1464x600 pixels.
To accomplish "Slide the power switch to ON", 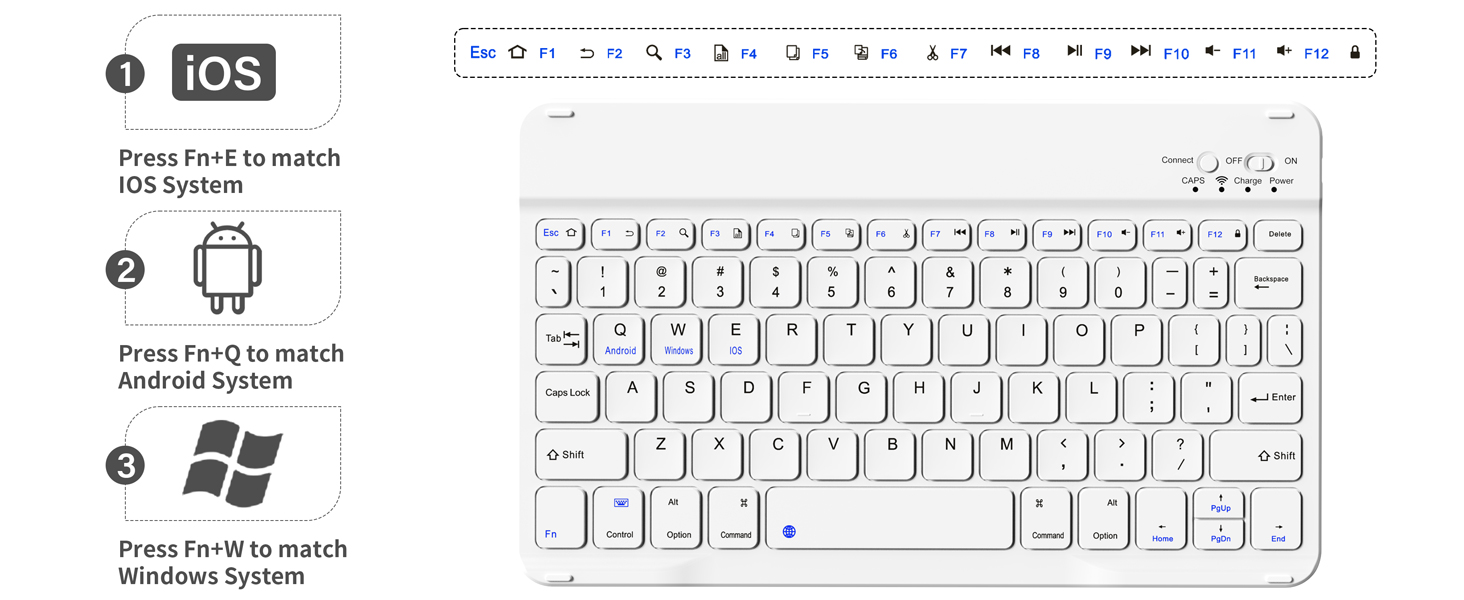I will [x=1262, y=160].
